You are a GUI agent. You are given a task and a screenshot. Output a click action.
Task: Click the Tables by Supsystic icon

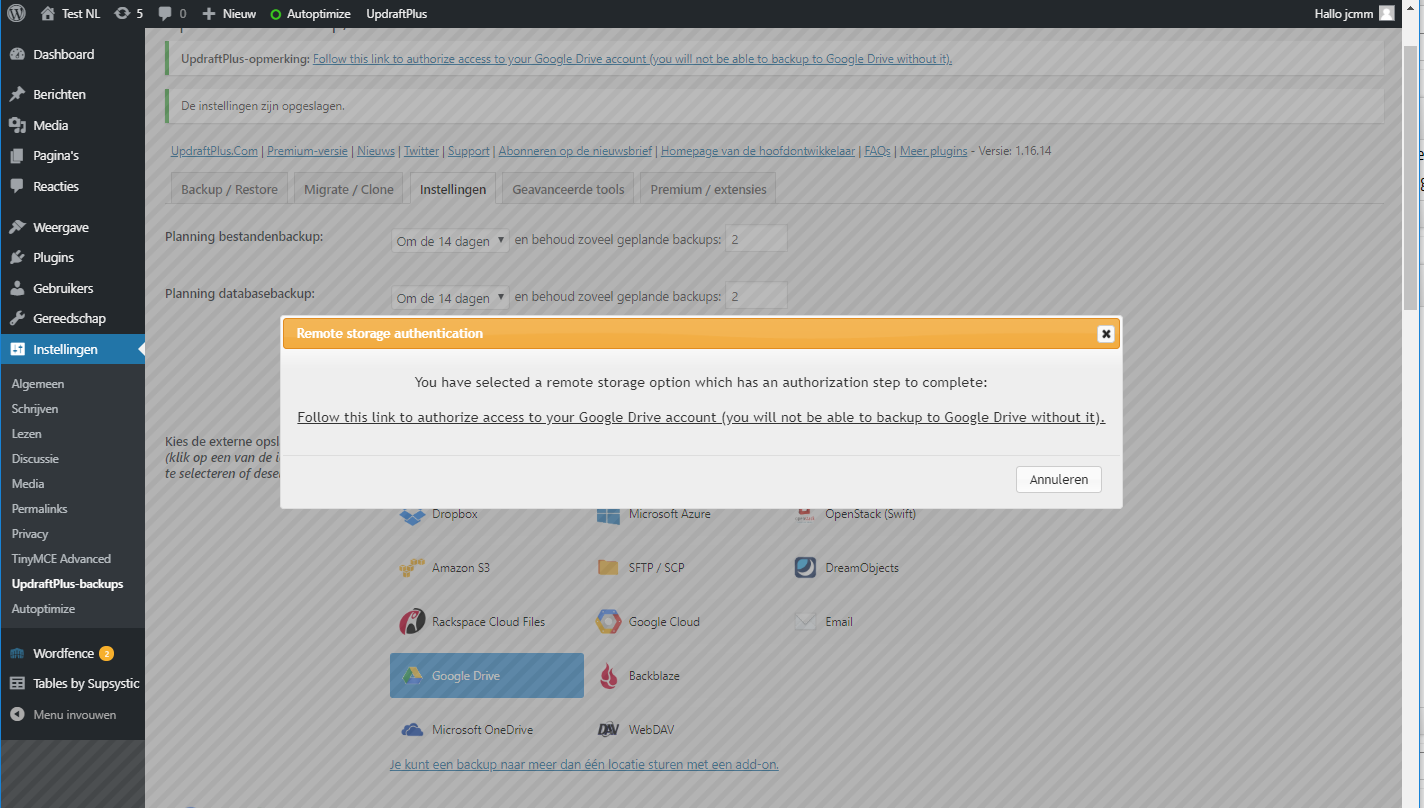[x=17, y=684]
